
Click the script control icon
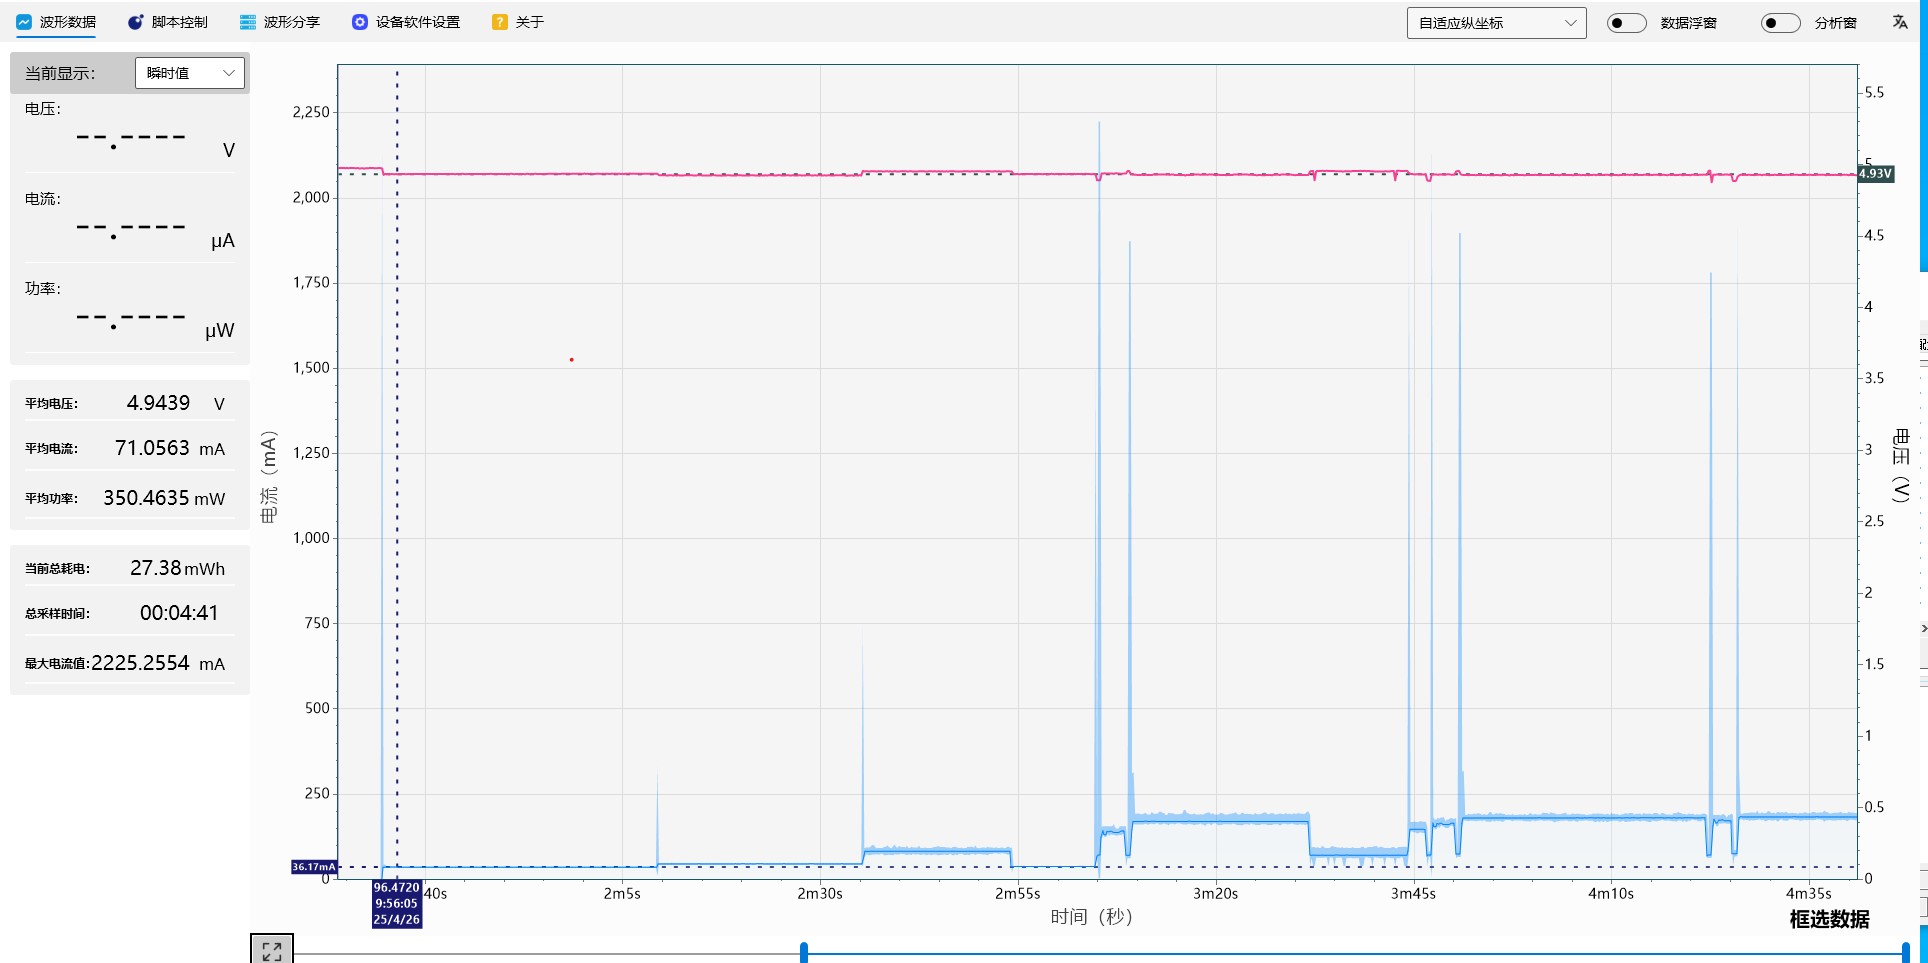point(135,22)
